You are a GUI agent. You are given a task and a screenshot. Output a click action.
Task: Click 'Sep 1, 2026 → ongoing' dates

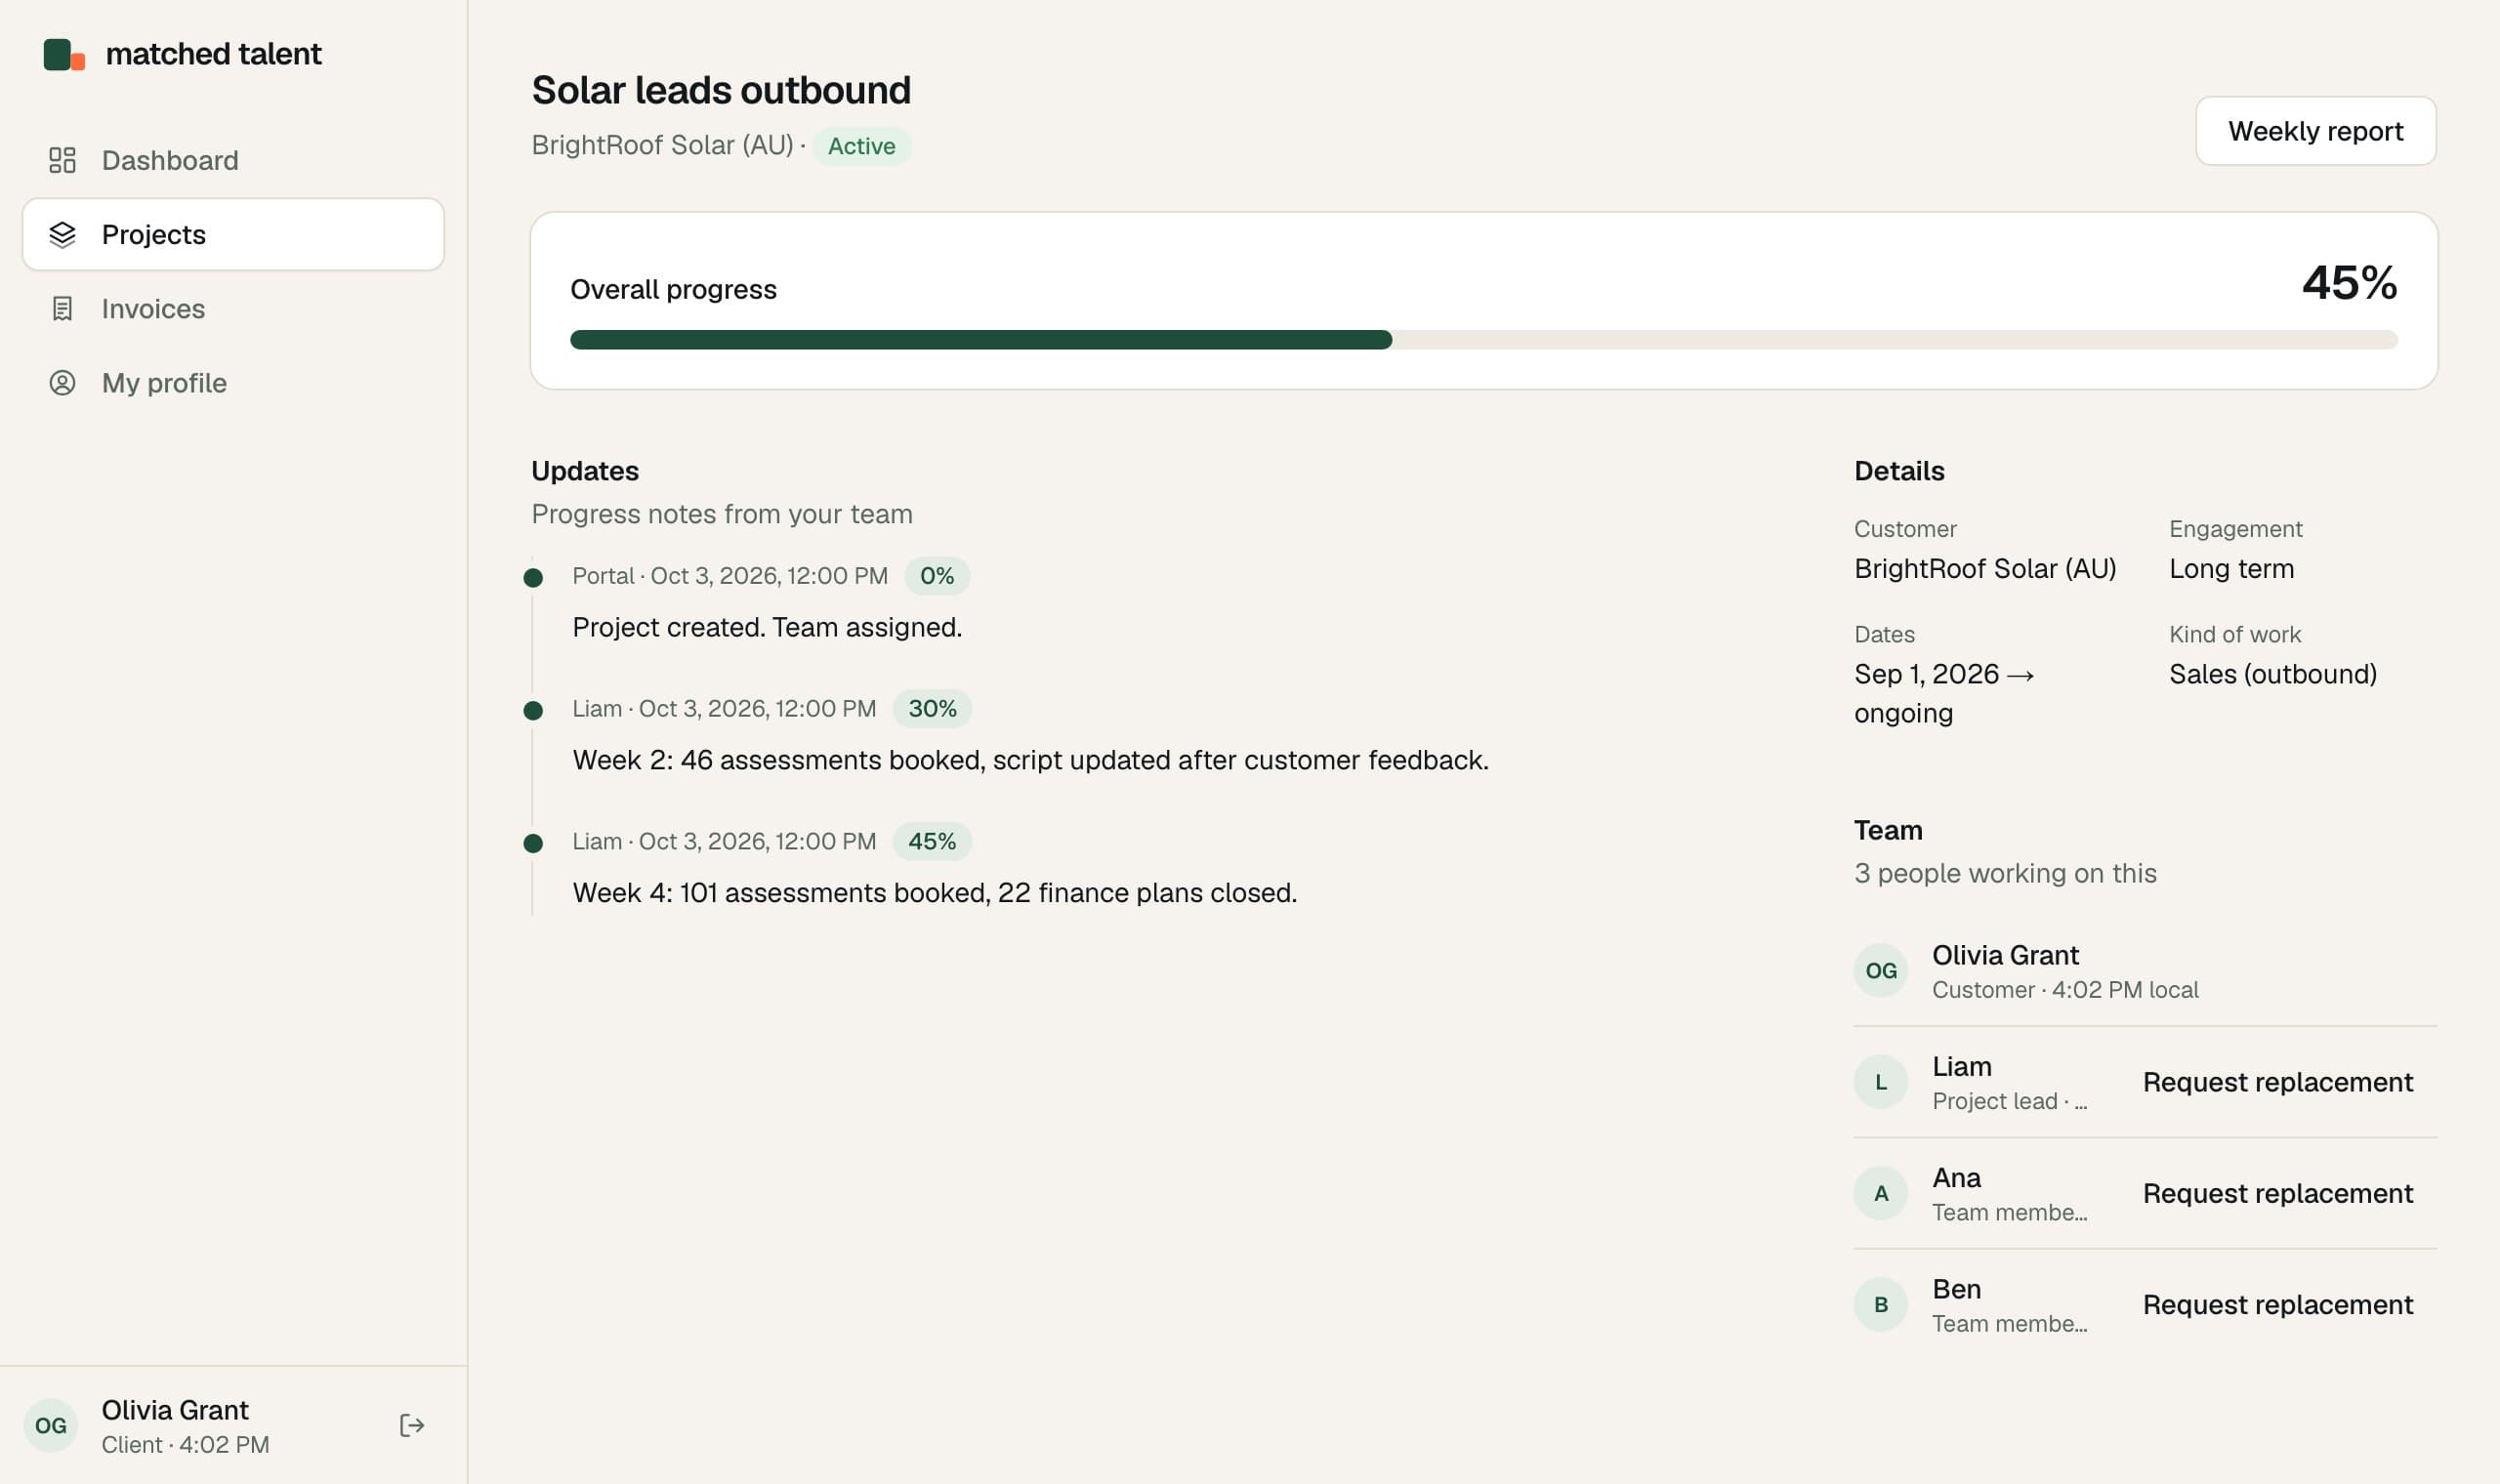tap(1944, 693)
